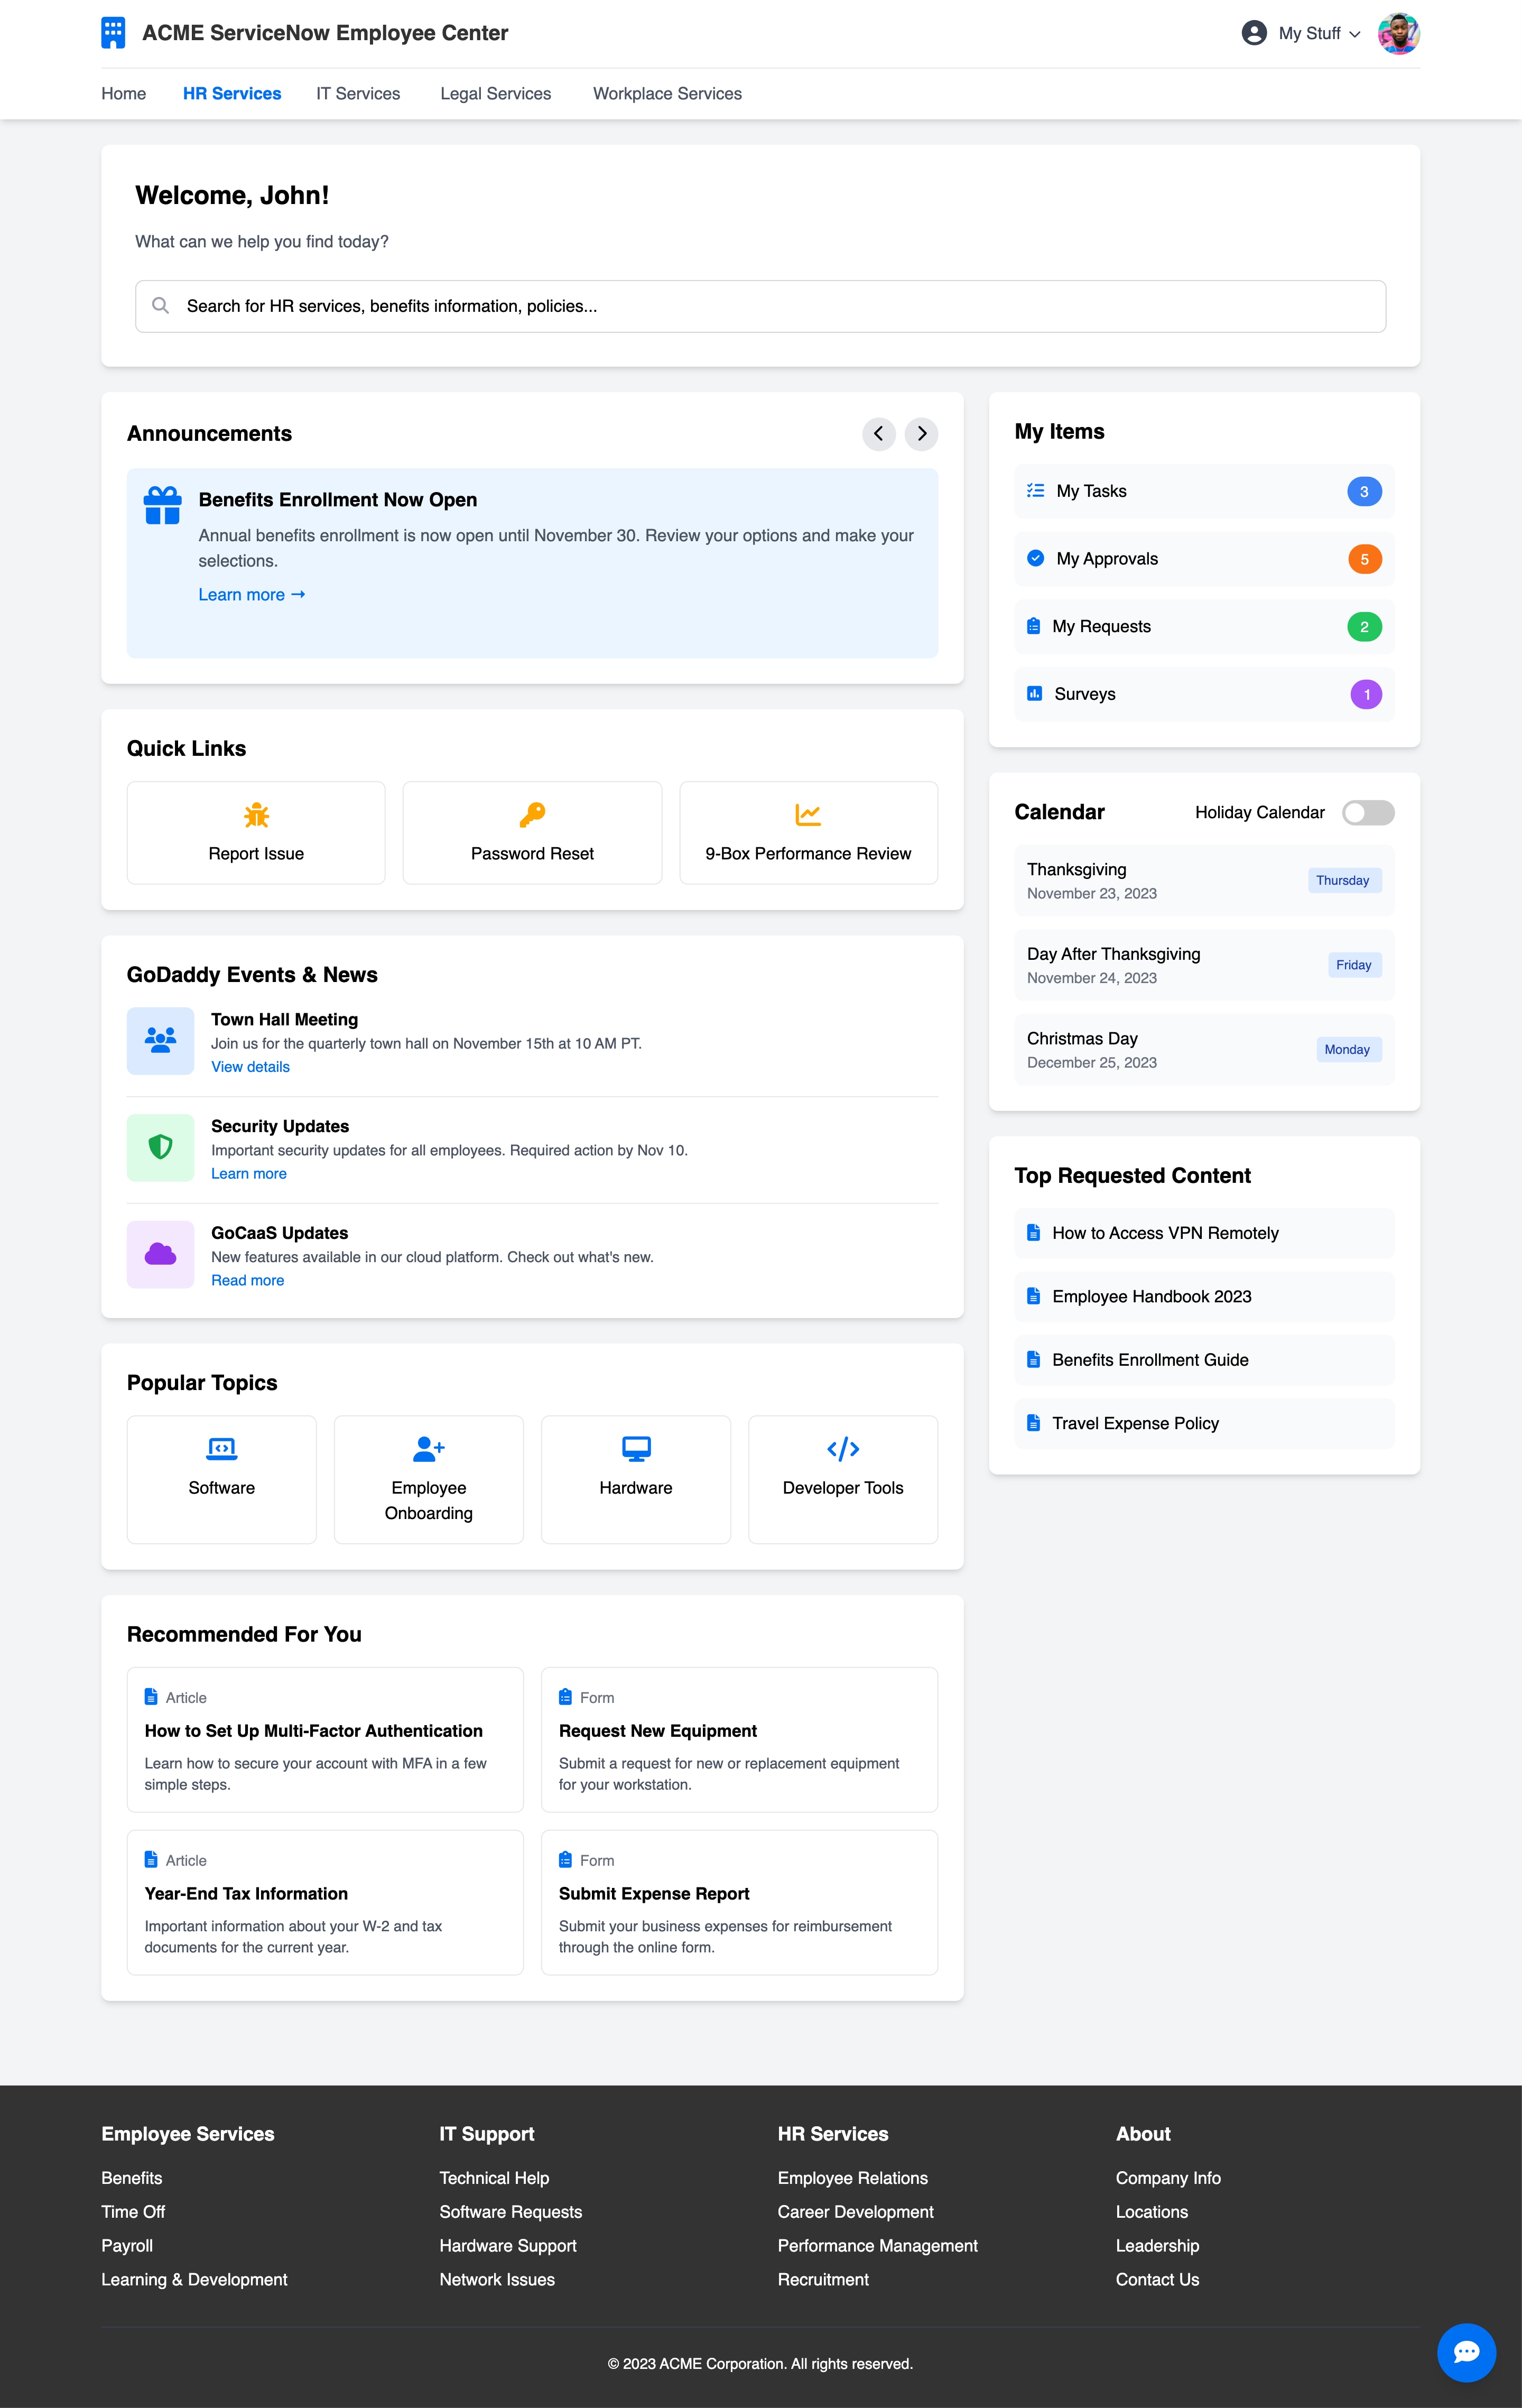Open the user profile avatar photo

tap(1398, 33)
